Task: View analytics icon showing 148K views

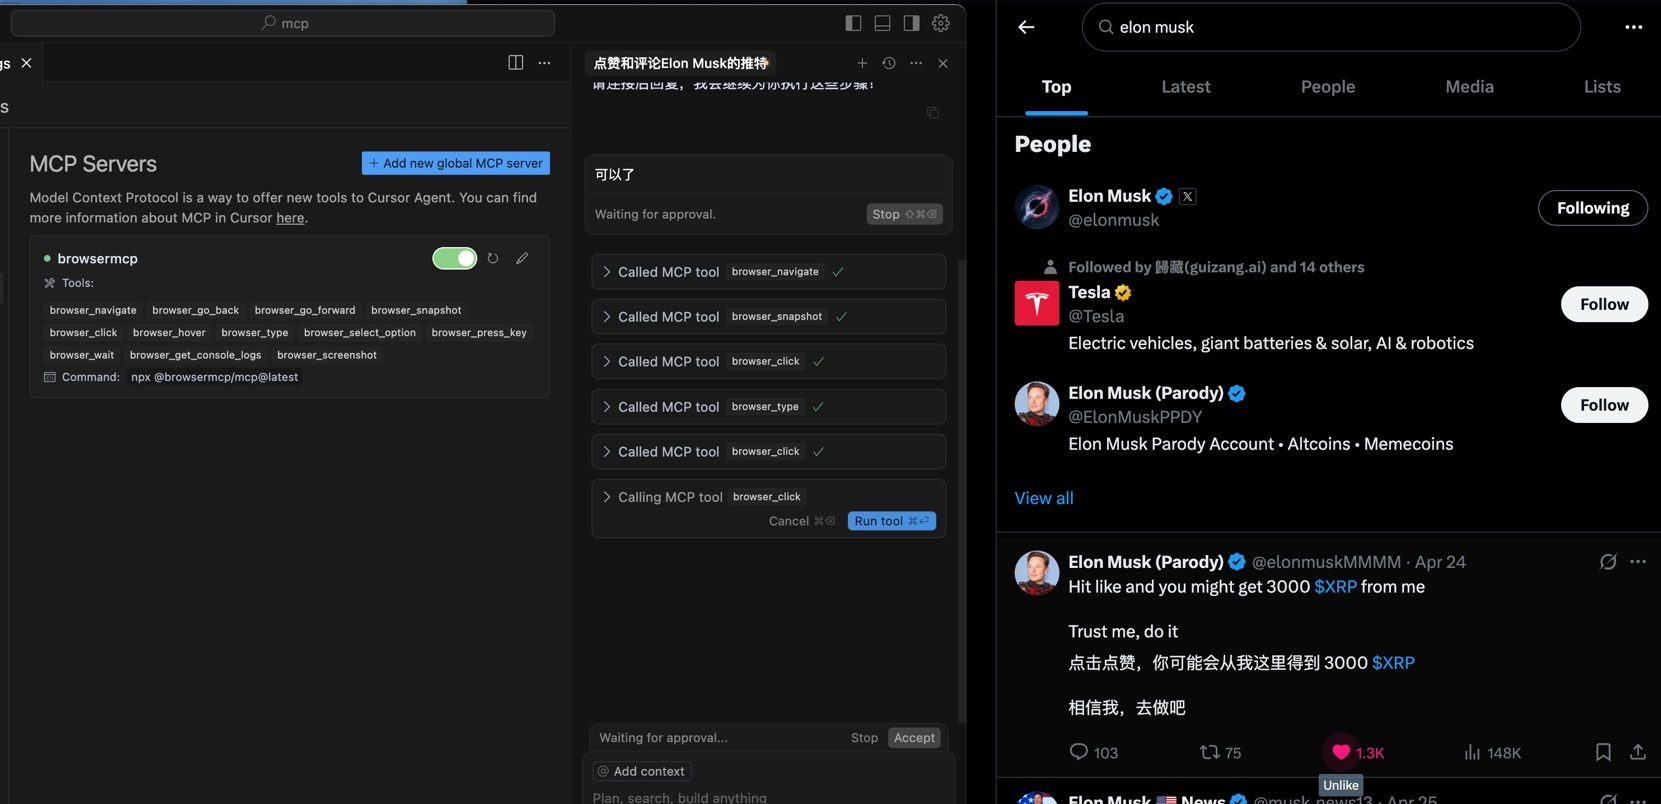Action: point(1472,752)
